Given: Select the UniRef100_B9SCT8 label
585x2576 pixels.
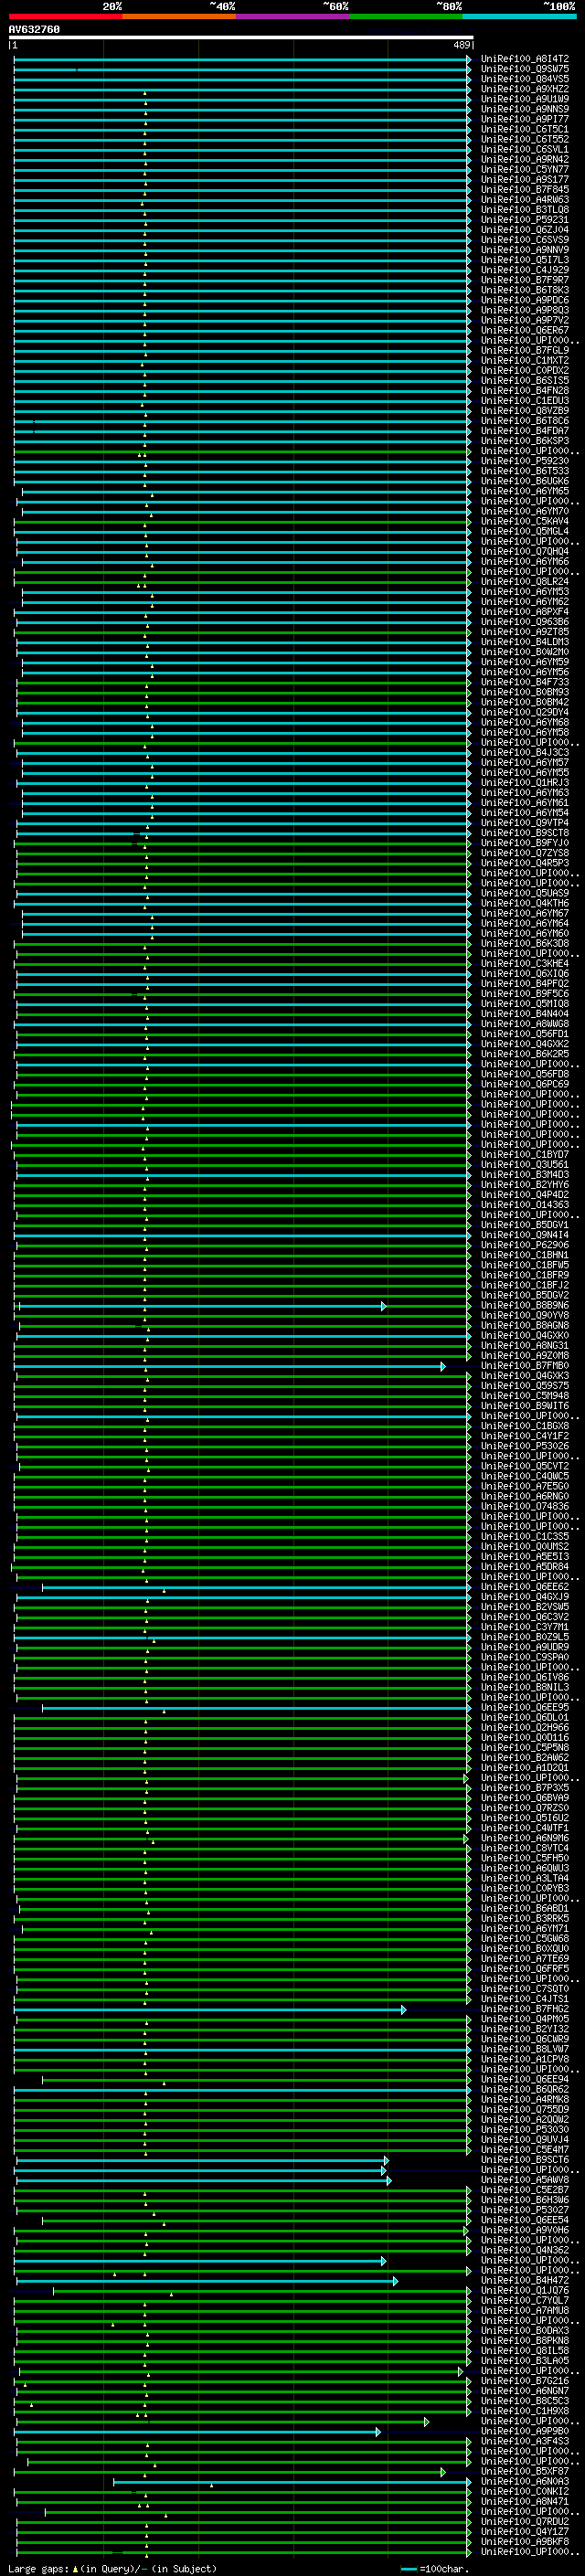Looking at the screenshot, I should 524,833.
